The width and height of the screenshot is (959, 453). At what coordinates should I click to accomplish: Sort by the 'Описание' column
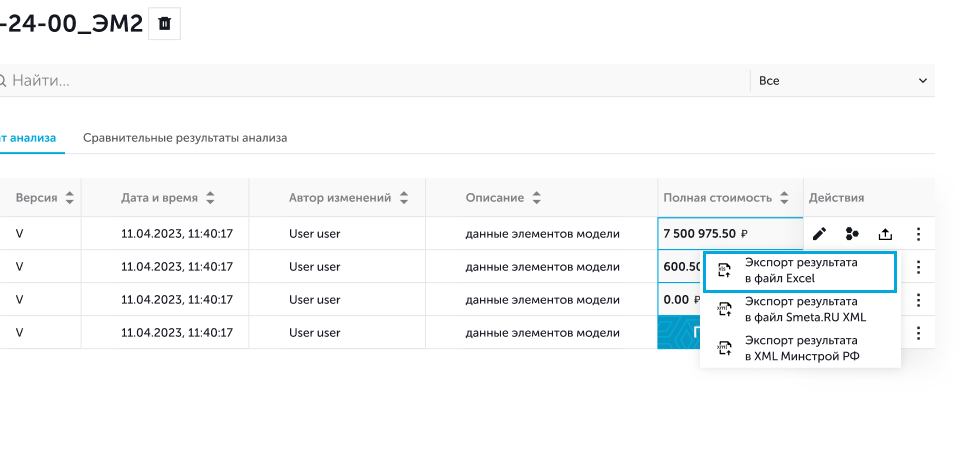click(x=537, y=198)
